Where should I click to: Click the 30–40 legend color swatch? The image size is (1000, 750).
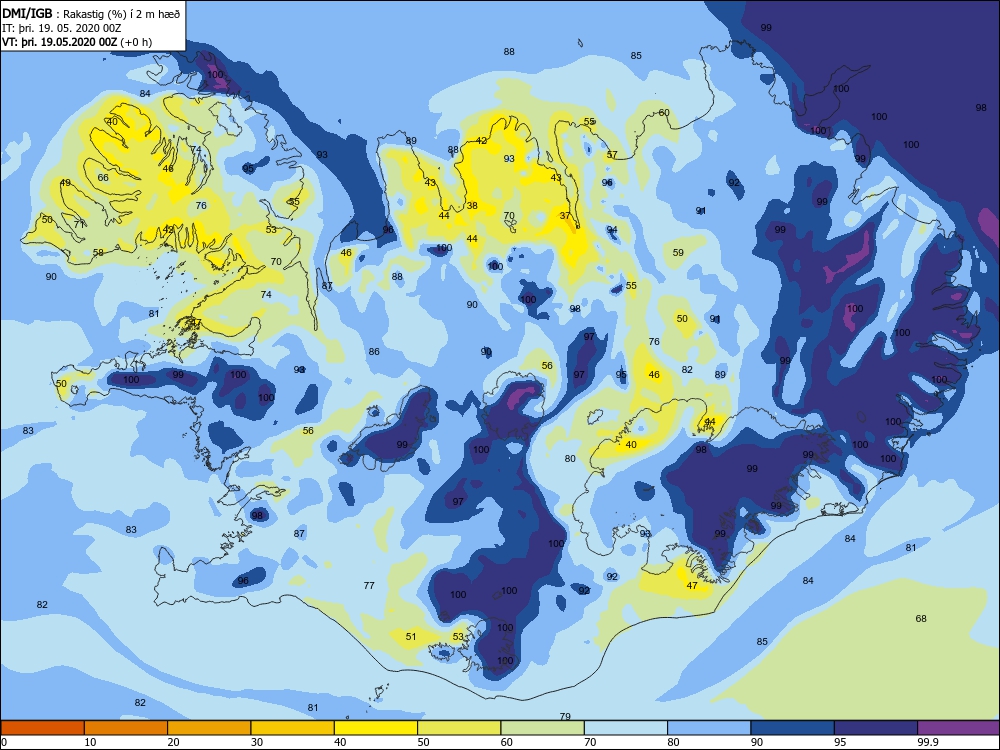click(293, 728)
